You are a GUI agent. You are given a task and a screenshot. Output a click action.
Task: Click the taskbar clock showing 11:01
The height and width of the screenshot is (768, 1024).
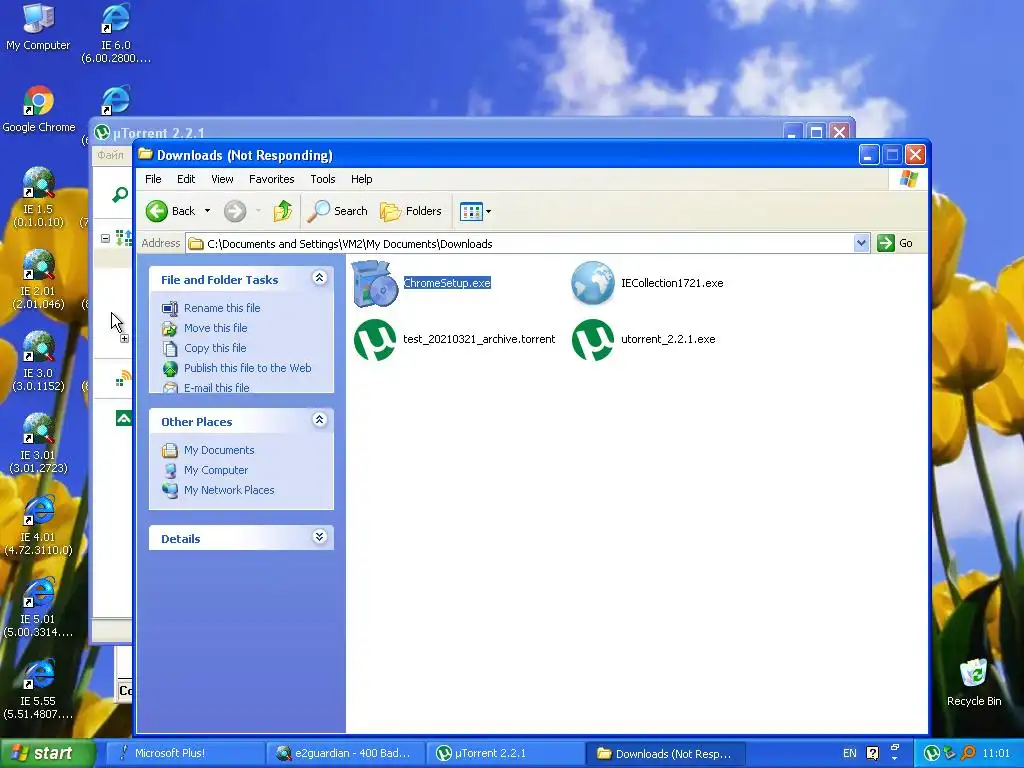pyautogui.click(x=996, y=753)
